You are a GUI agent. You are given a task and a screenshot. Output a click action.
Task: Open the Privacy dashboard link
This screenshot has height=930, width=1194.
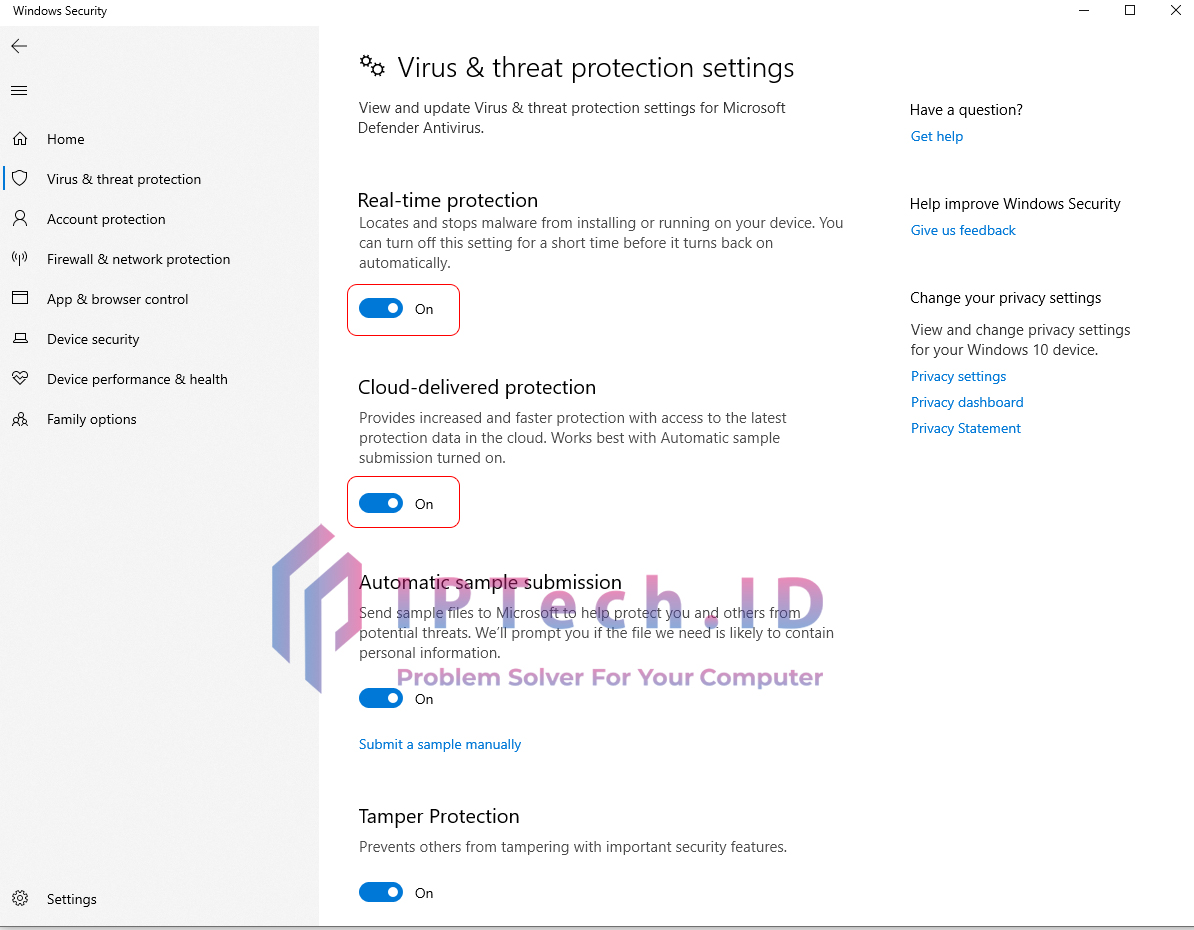pos(967,402)
